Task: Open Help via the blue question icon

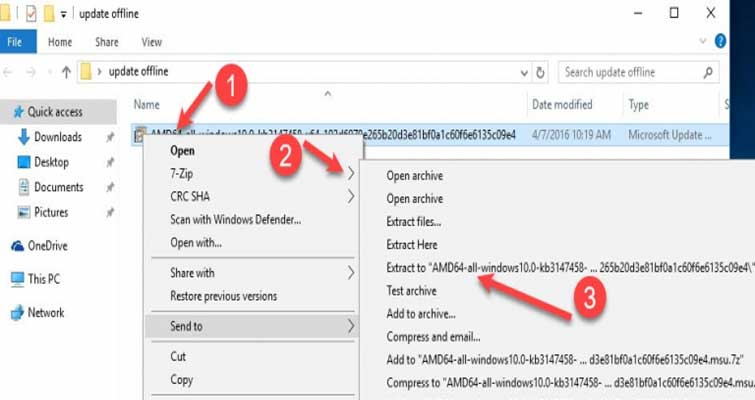Action: [x=720, y=41]
